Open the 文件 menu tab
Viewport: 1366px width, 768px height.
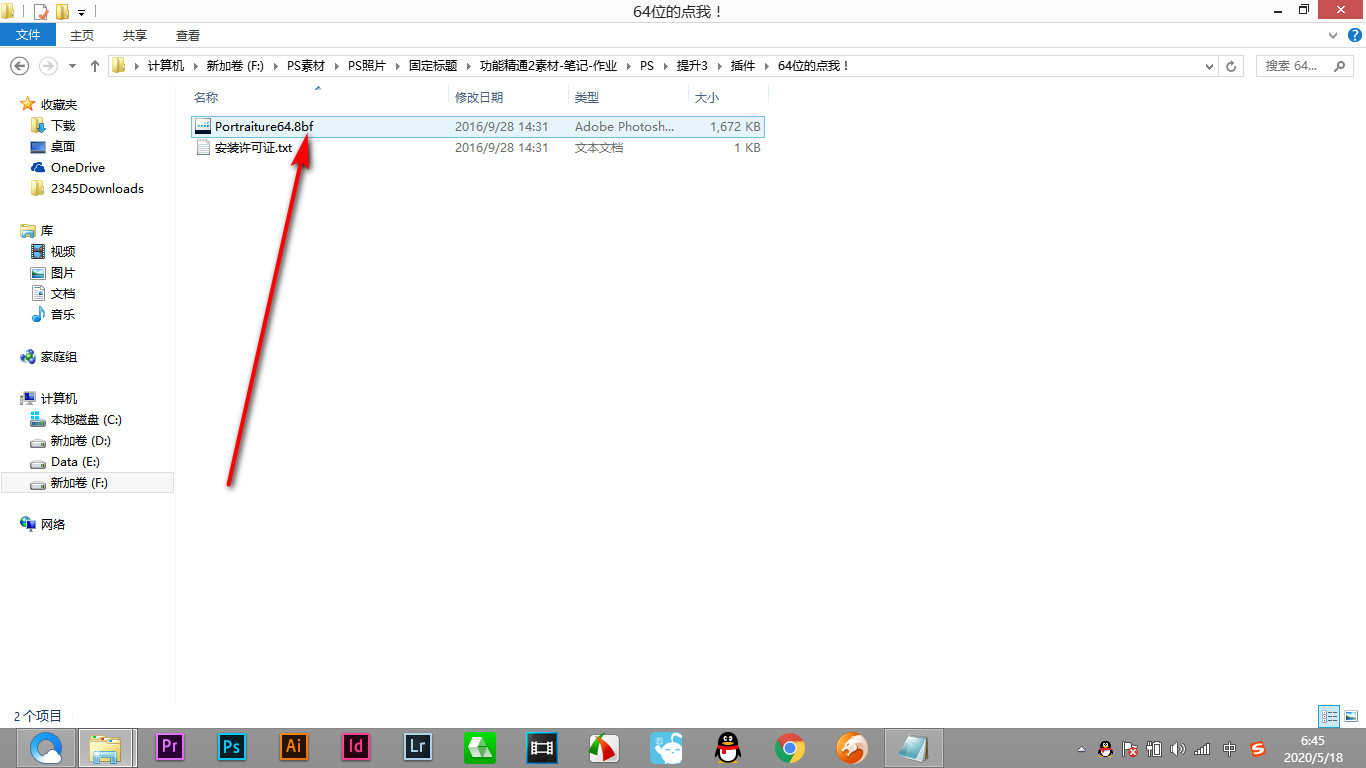[x=28, y=35]
